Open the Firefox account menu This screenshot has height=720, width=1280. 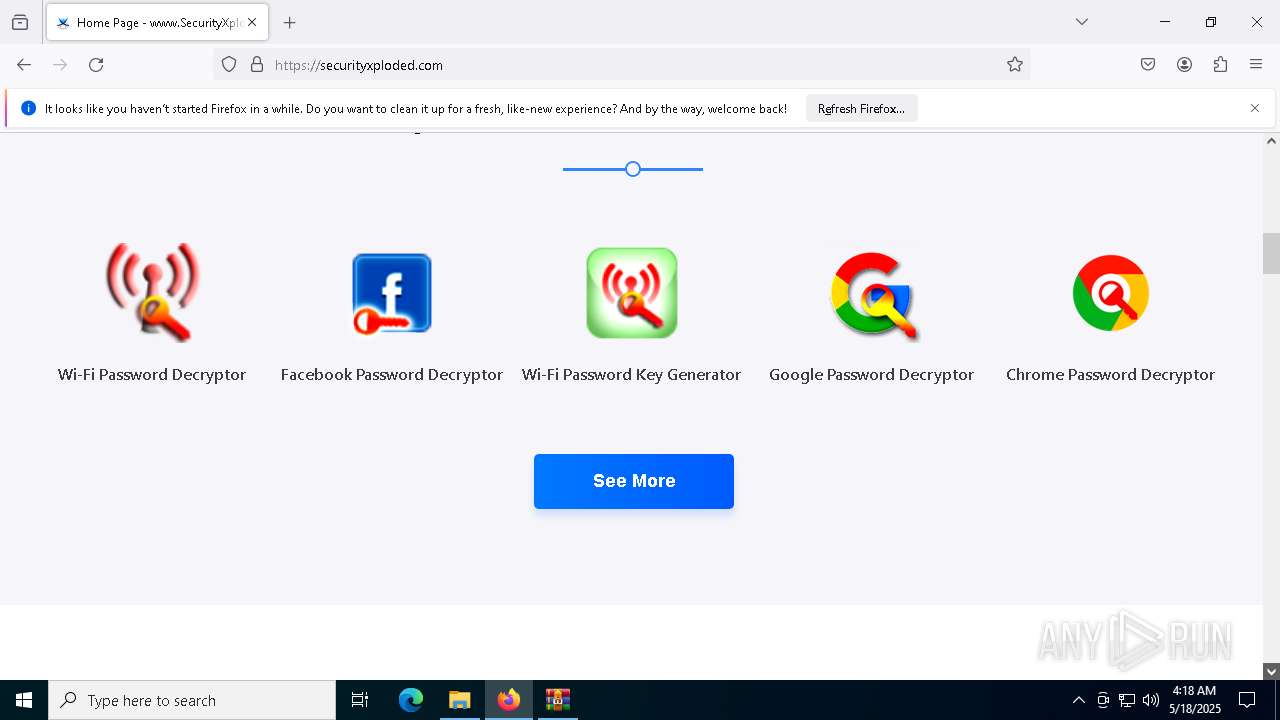[1184, 65]
